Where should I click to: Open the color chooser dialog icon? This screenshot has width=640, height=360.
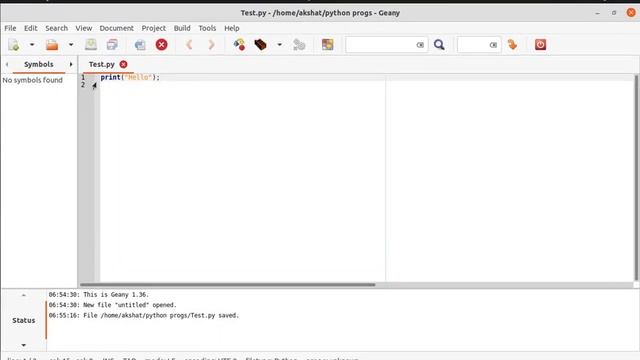click(327, 44)
